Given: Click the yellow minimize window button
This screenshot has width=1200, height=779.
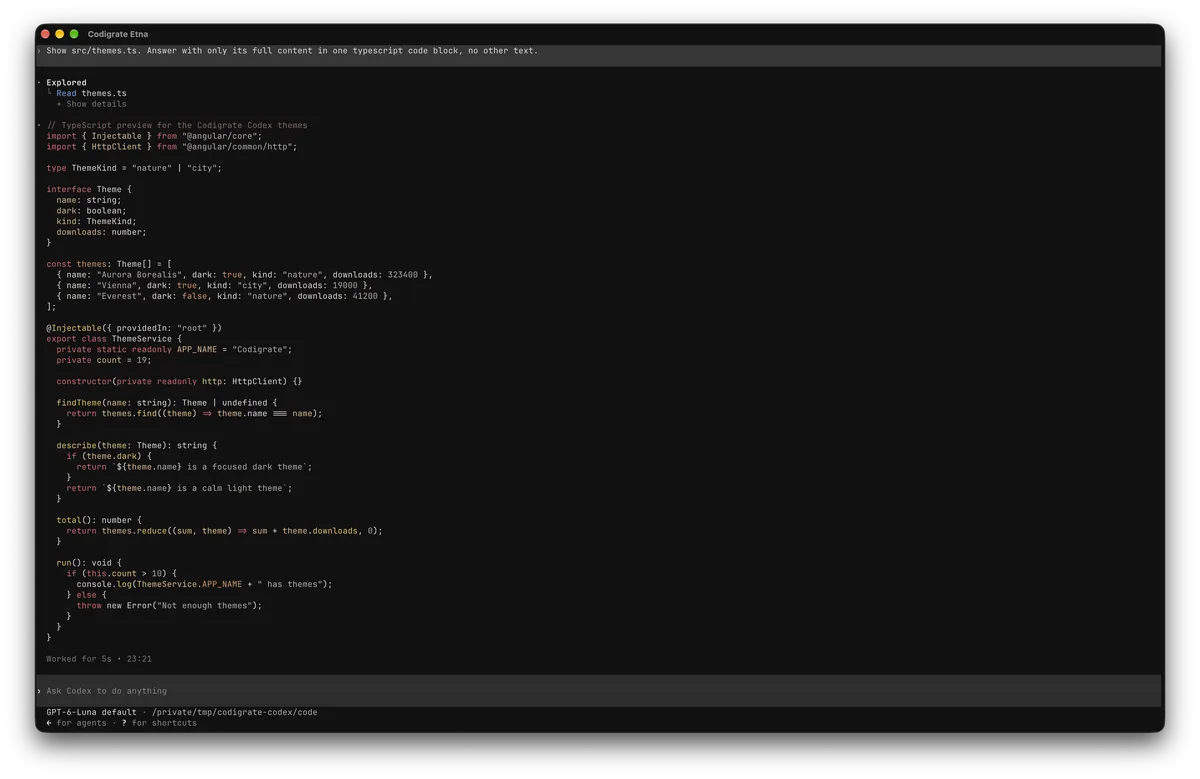Looking at the screenshot, I should coord(59,34).
